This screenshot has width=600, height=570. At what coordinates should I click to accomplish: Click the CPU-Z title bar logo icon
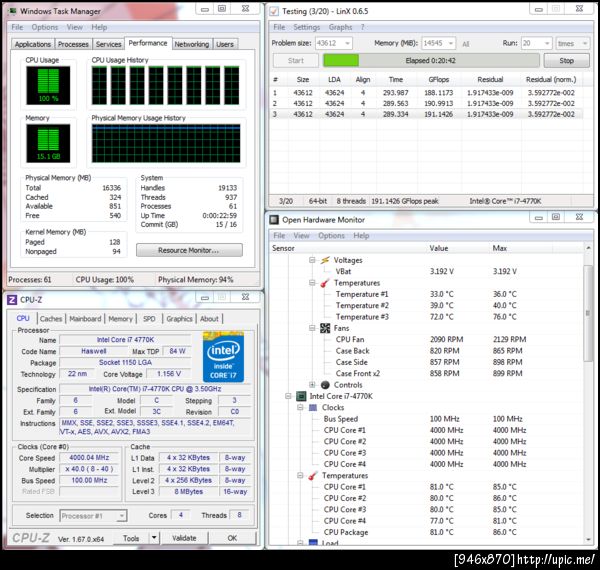coord(12,299)
